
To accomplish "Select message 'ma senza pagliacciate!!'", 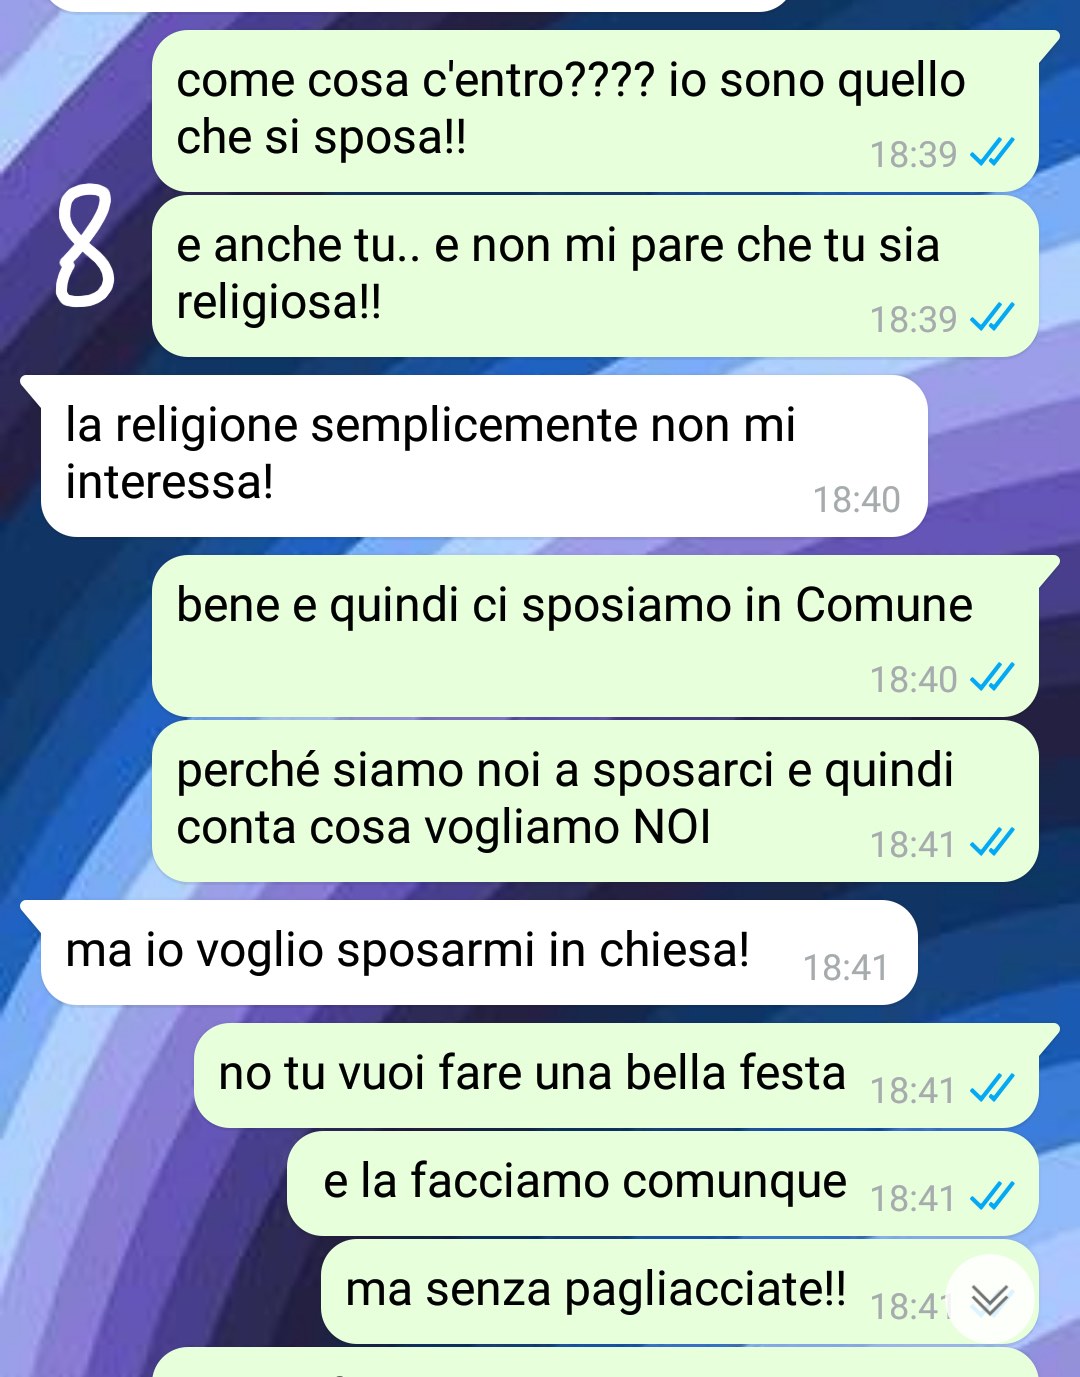I will coord(679,1291).
